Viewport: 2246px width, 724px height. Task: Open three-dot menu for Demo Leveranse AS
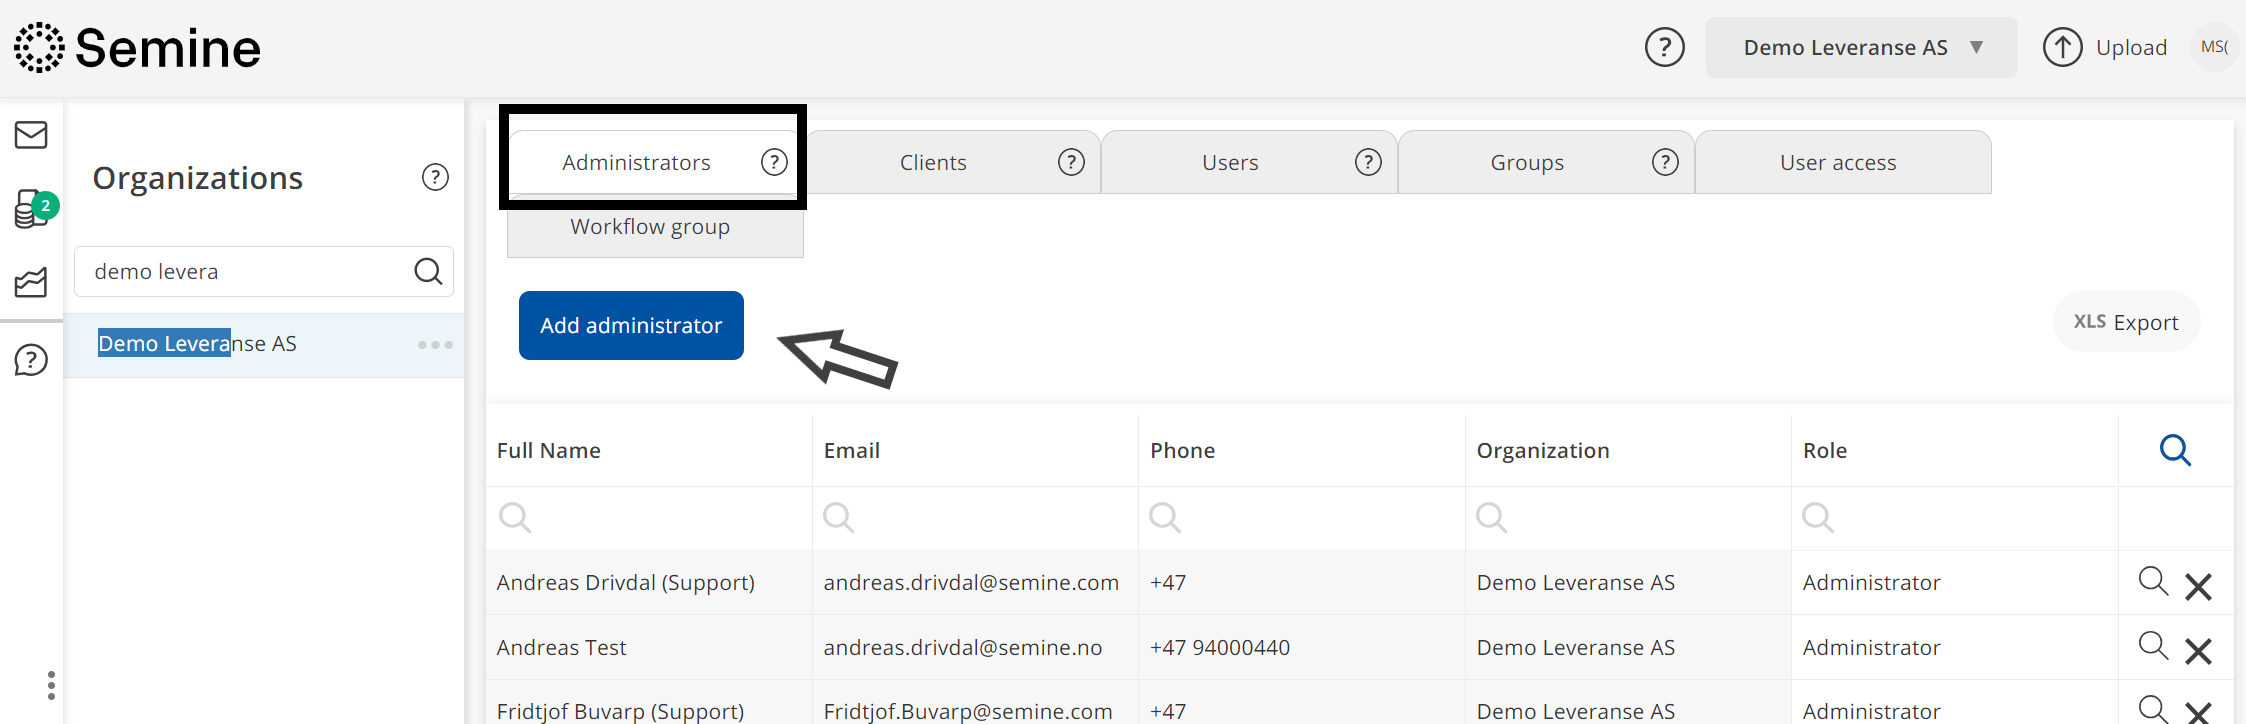435,345
